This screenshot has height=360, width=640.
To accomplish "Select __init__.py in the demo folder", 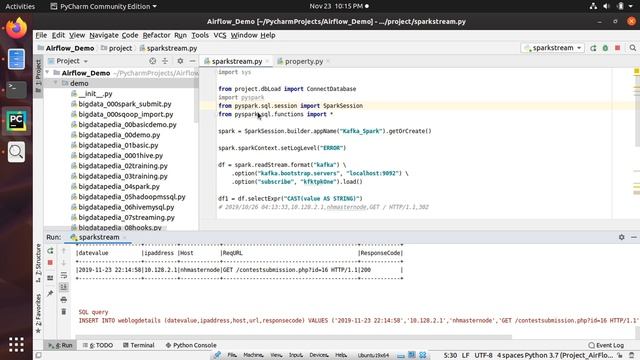I will click(x=95, y=93).
